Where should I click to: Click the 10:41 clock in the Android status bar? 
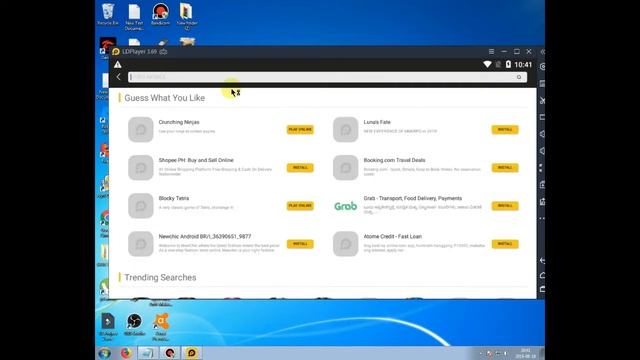coord(523,64)
